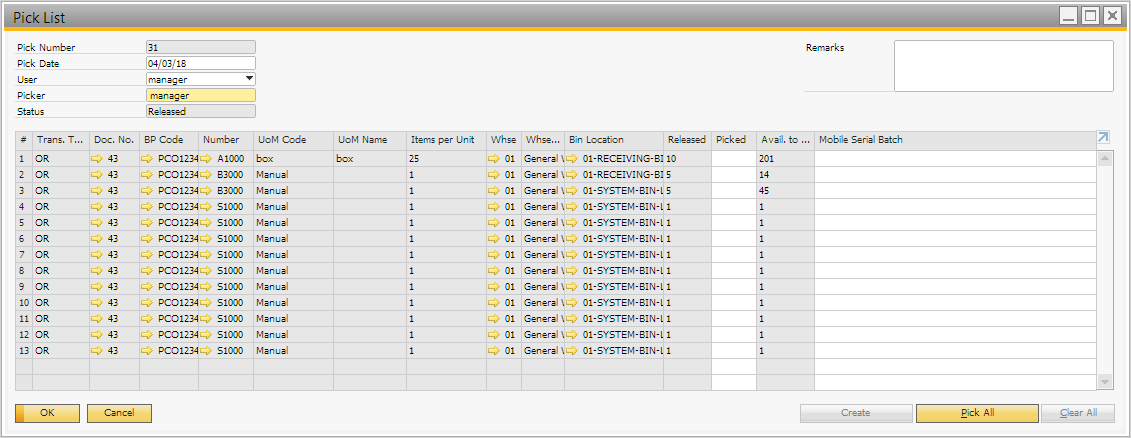Click the Pick Date field

(x=200, y=63)
